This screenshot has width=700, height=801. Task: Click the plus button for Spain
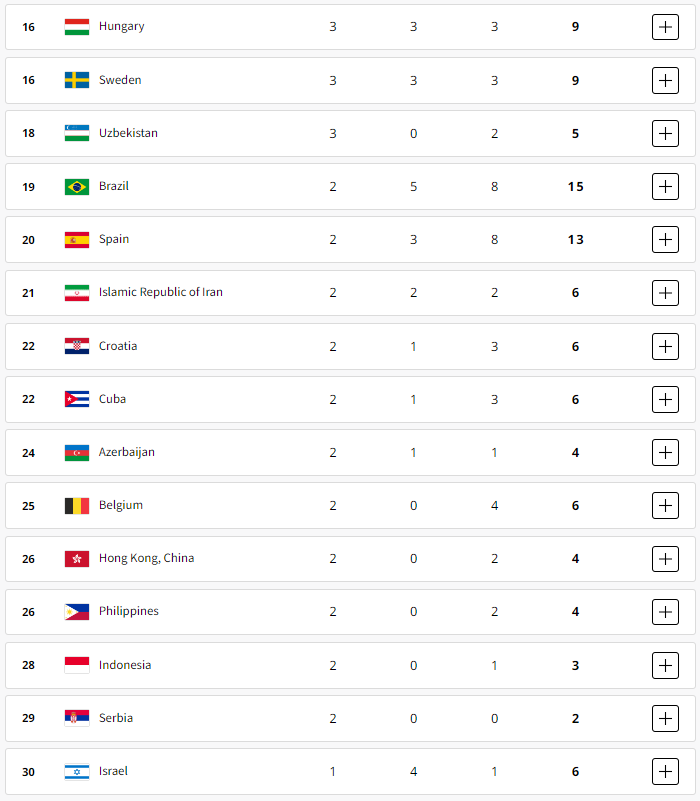[665, 240]
